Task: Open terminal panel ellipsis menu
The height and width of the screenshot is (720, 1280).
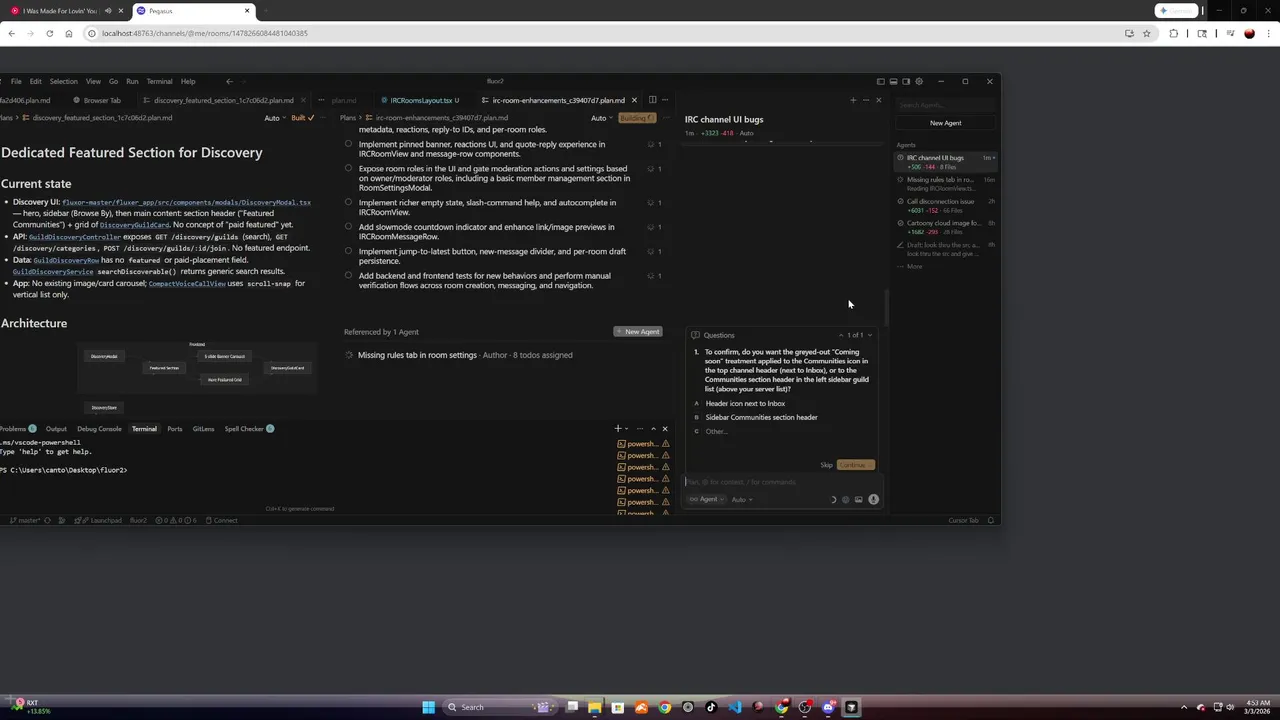Action: pyautogui.click(x=640, y=428)
